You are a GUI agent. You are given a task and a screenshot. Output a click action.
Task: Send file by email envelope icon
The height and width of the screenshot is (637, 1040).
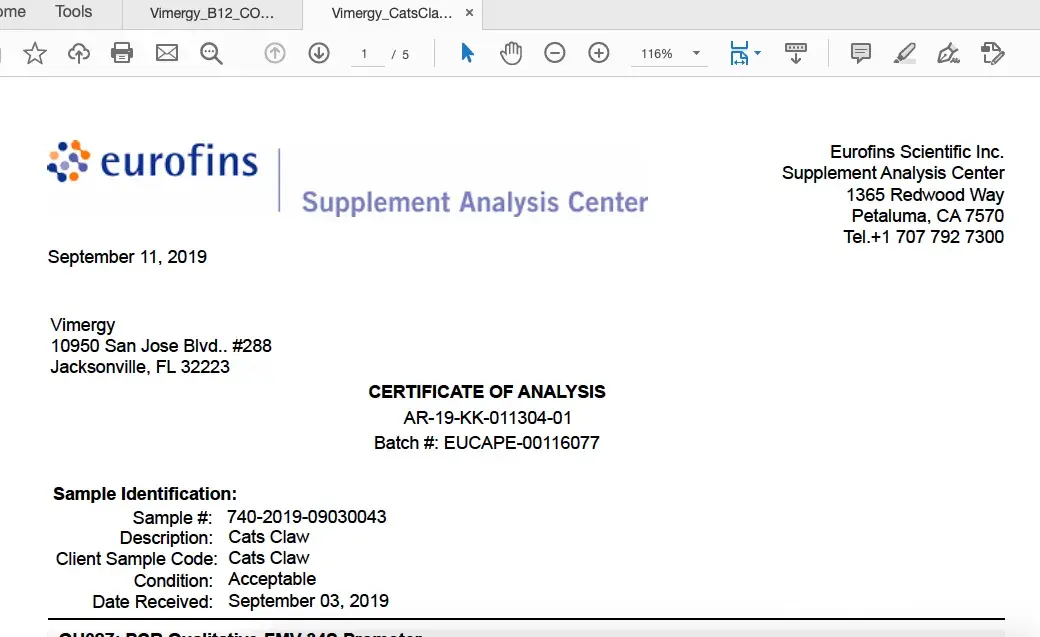pyautogui.click(x=167, y=53)
